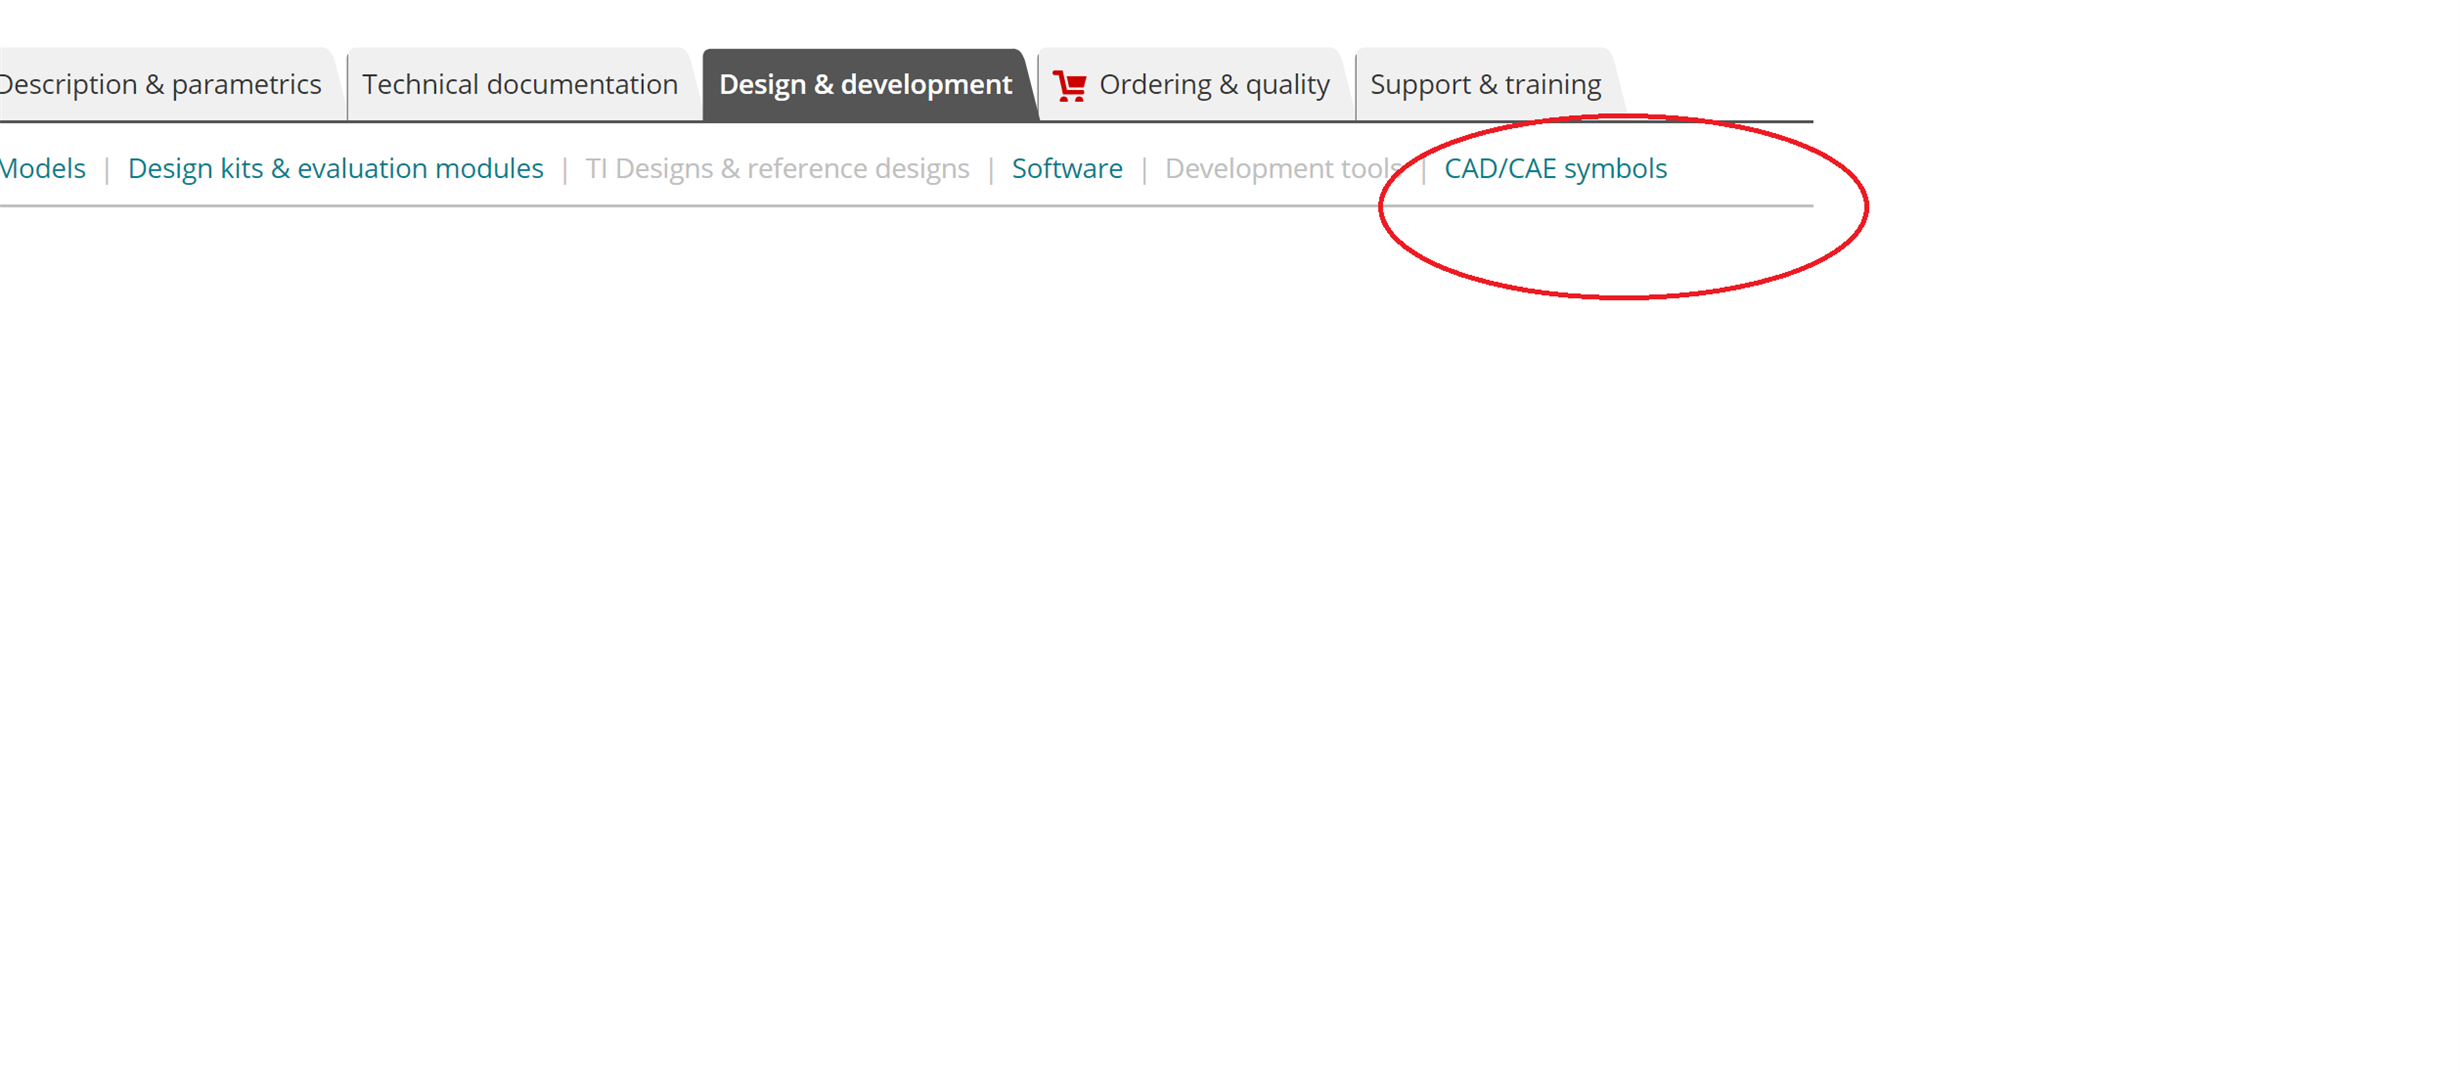The height and width of the screenshot is (1073, 2460).
Task: Open the Models link
Action: 43,168
